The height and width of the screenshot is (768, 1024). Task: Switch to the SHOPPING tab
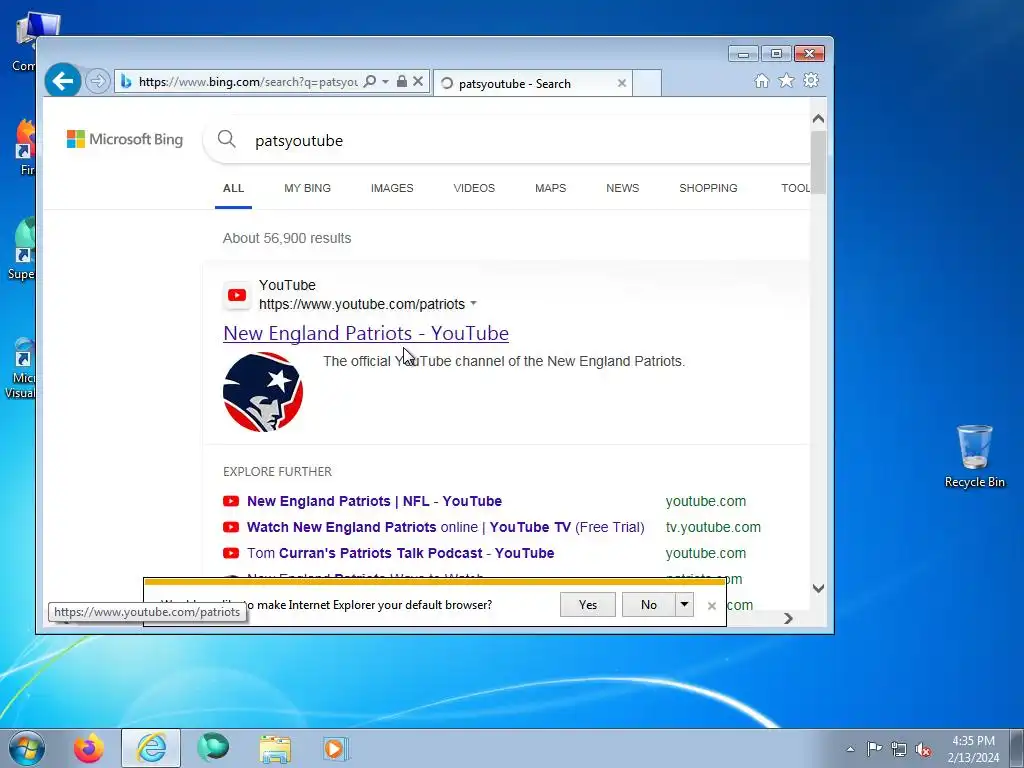tap(708, 188)
